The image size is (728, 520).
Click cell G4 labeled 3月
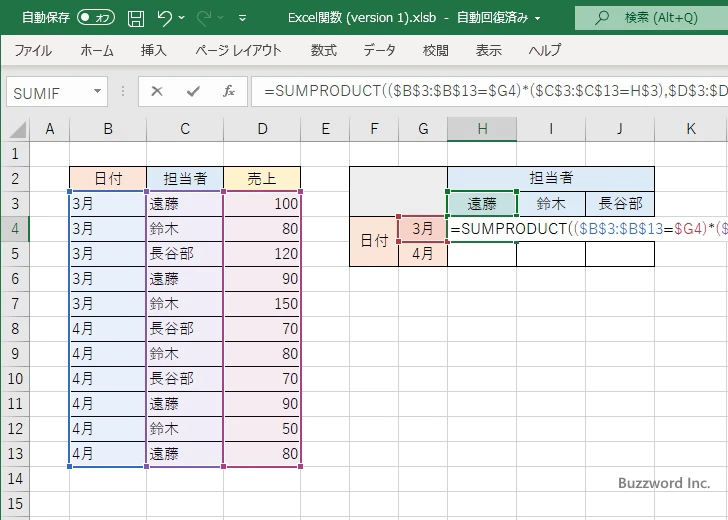(x=422, y=228)
